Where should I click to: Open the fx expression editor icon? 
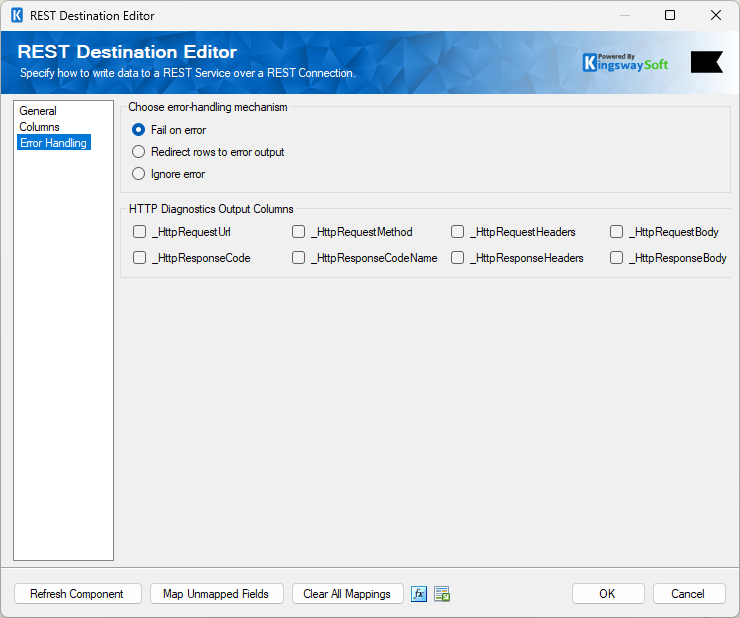tap(419, 594)
